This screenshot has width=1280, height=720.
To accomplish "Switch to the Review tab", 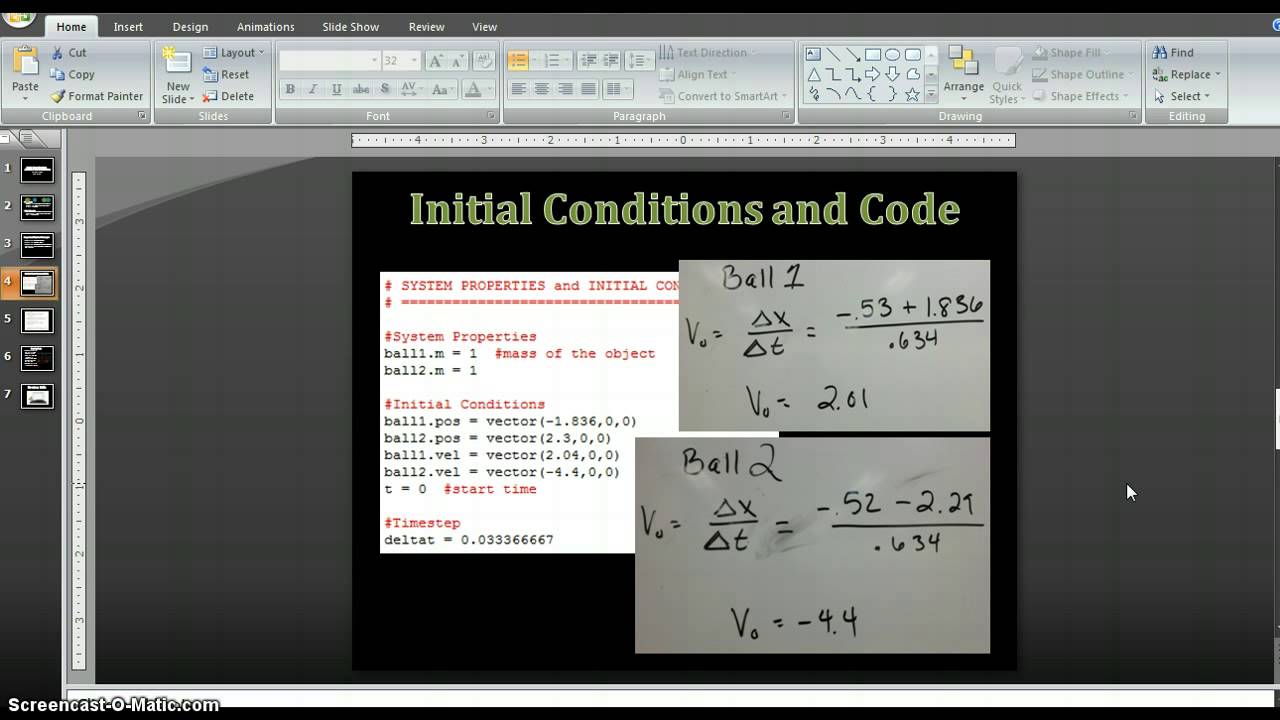I will [x=427, y=27].
